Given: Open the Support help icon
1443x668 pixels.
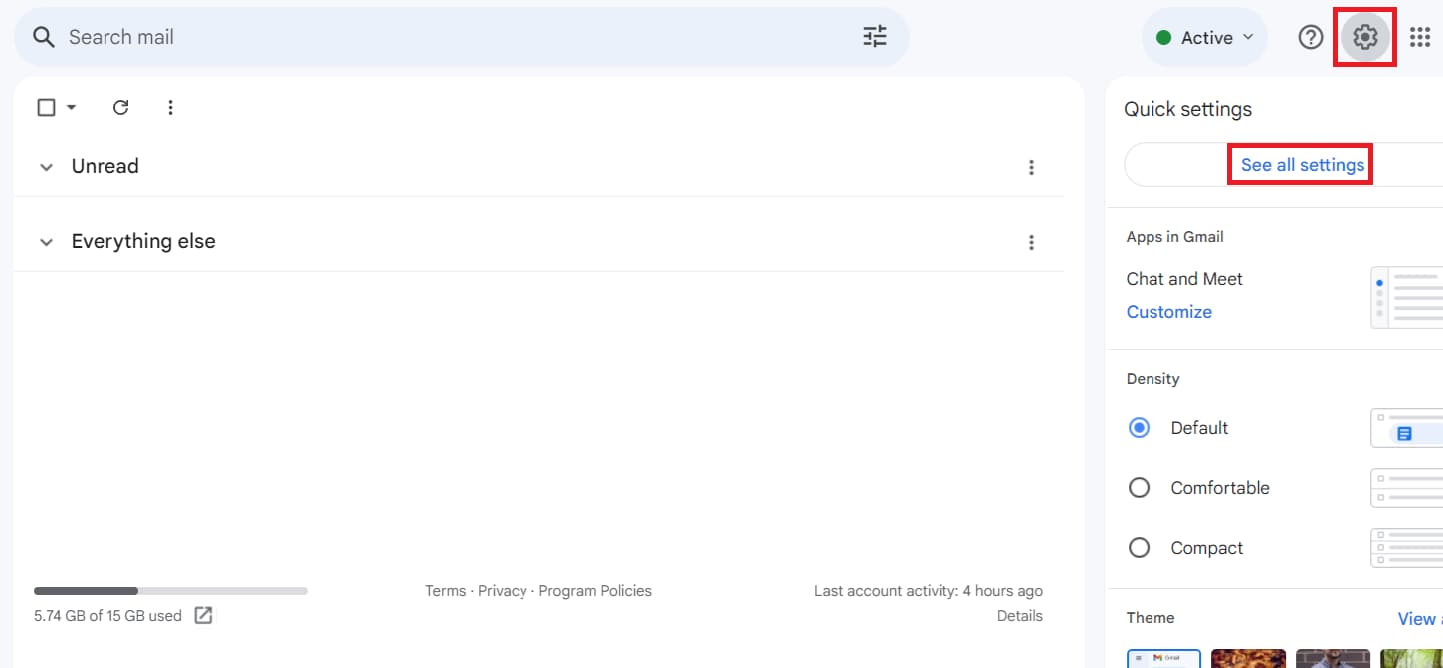Looking at the screenshot, I should click(x=1310, y=37).
